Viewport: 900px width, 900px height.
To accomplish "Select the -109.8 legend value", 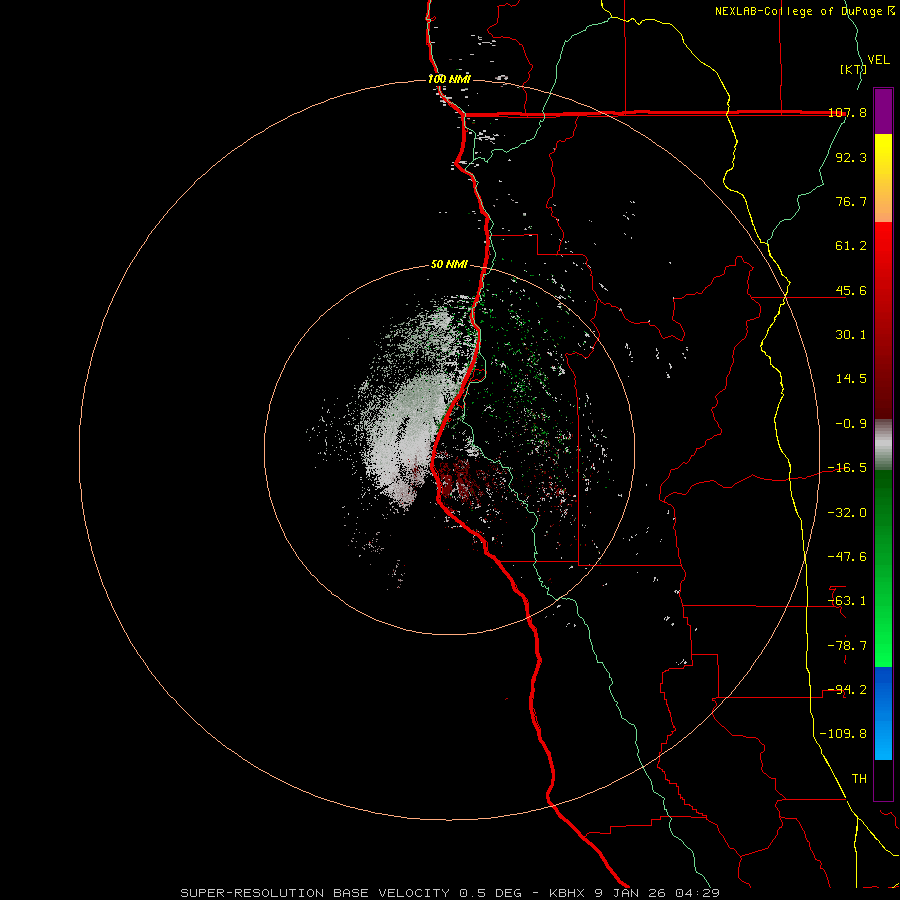I will coord(843,734).
